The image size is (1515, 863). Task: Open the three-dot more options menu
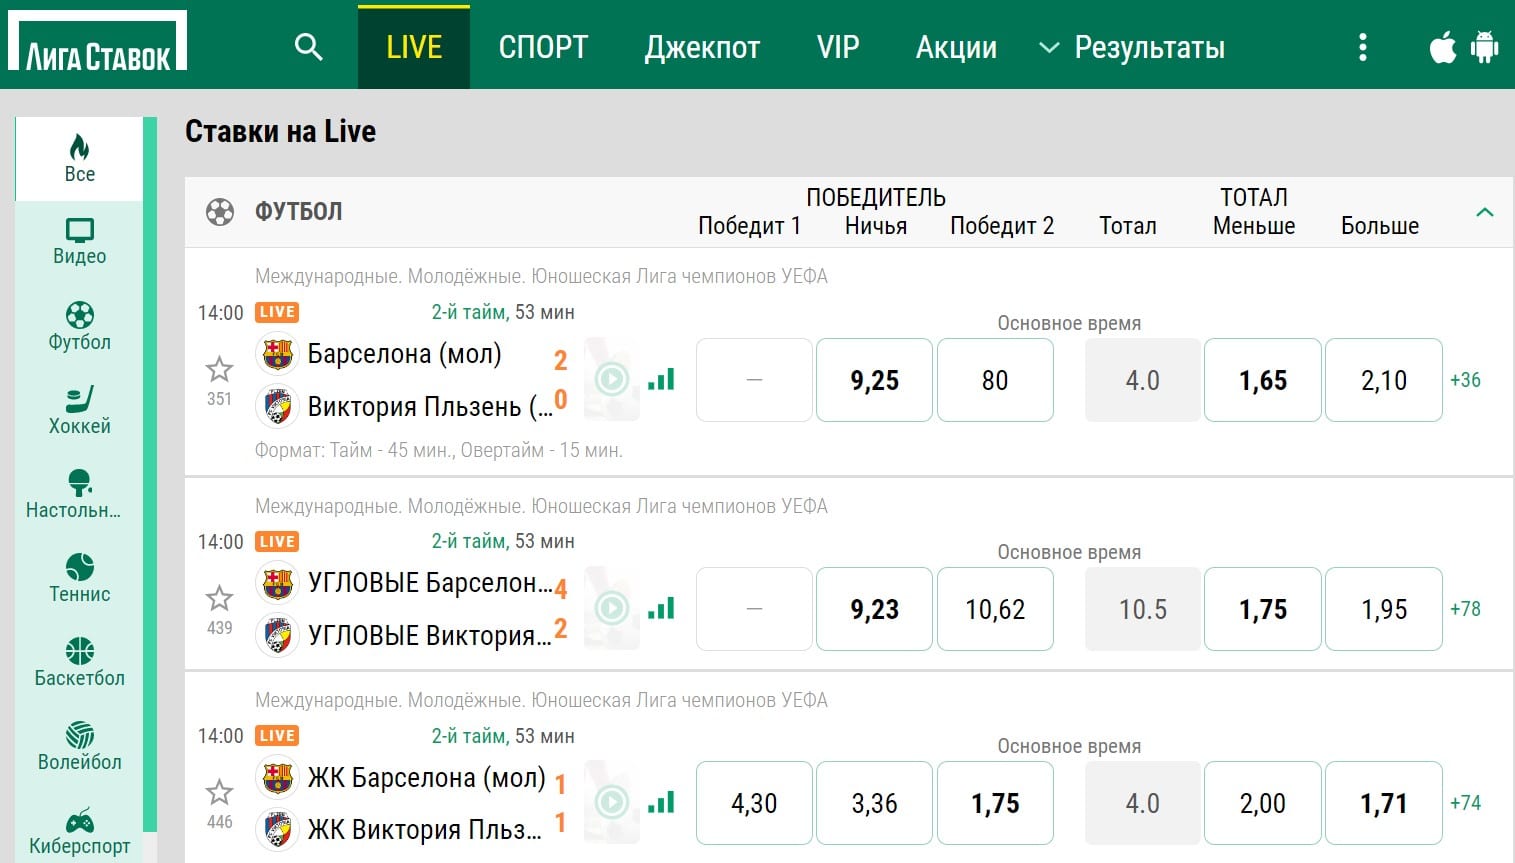click(1362, 47)
